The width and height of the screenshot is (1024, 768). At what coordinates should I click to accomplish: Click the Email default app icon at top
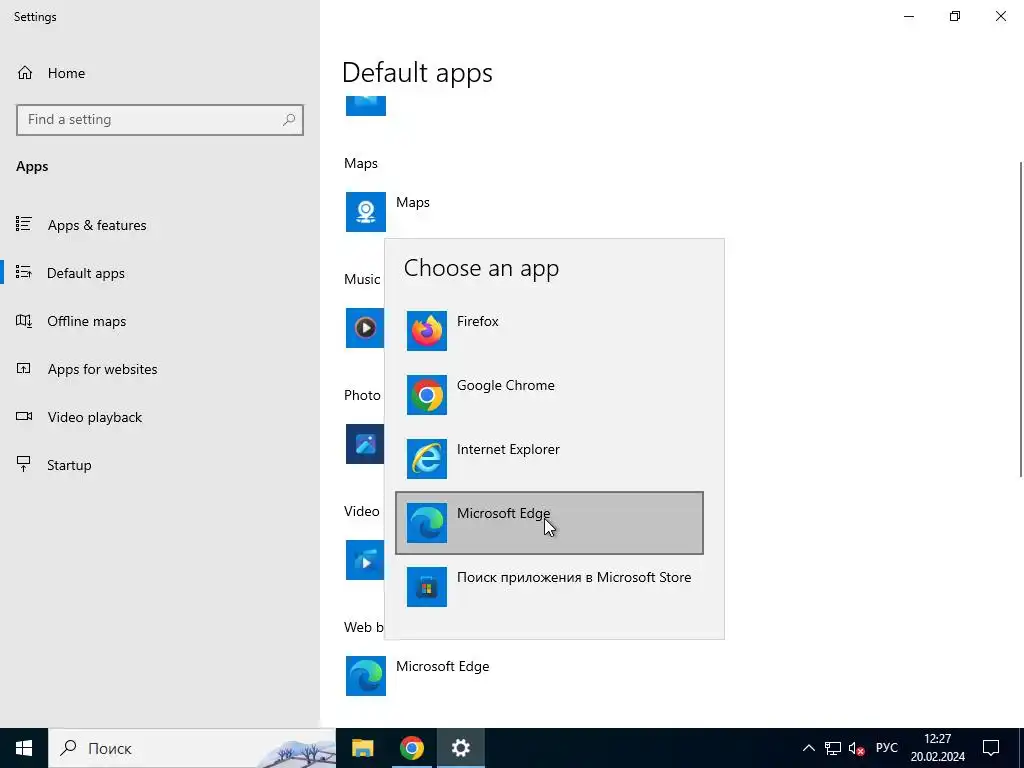366,105
